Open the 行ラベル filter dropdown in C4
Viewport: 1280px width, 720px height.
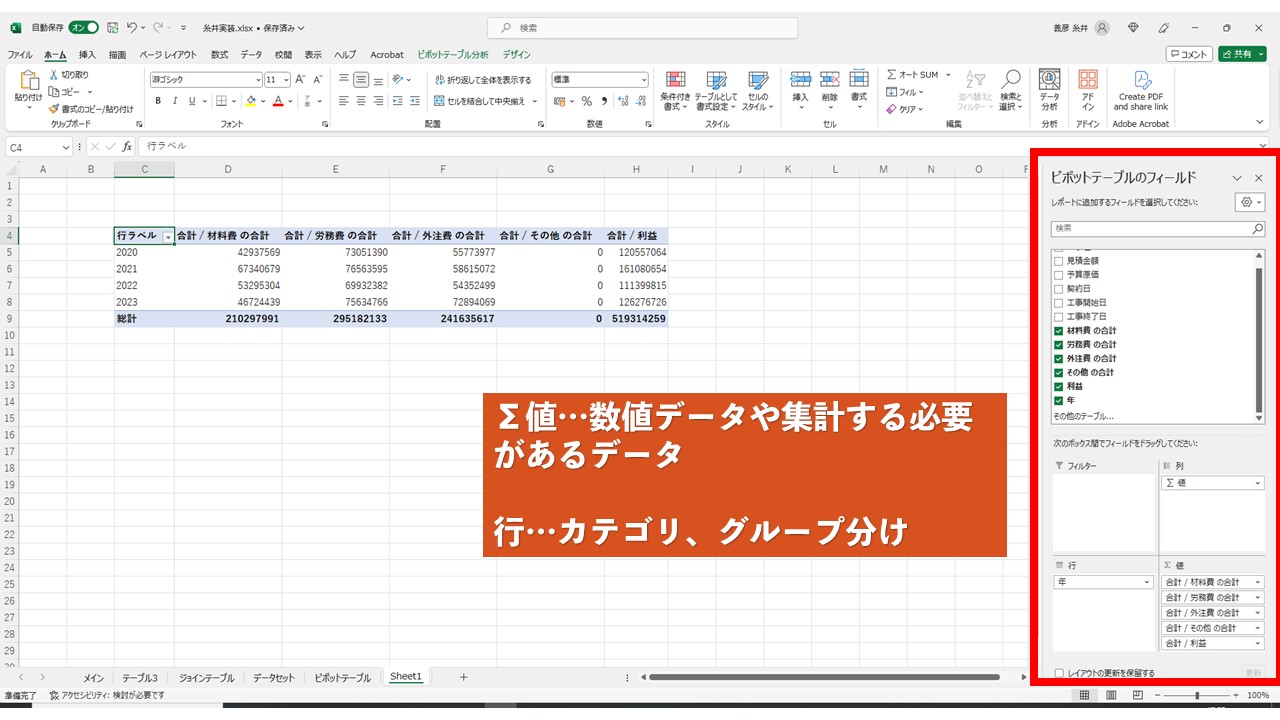pyautogui.click(x=167, y=237)
